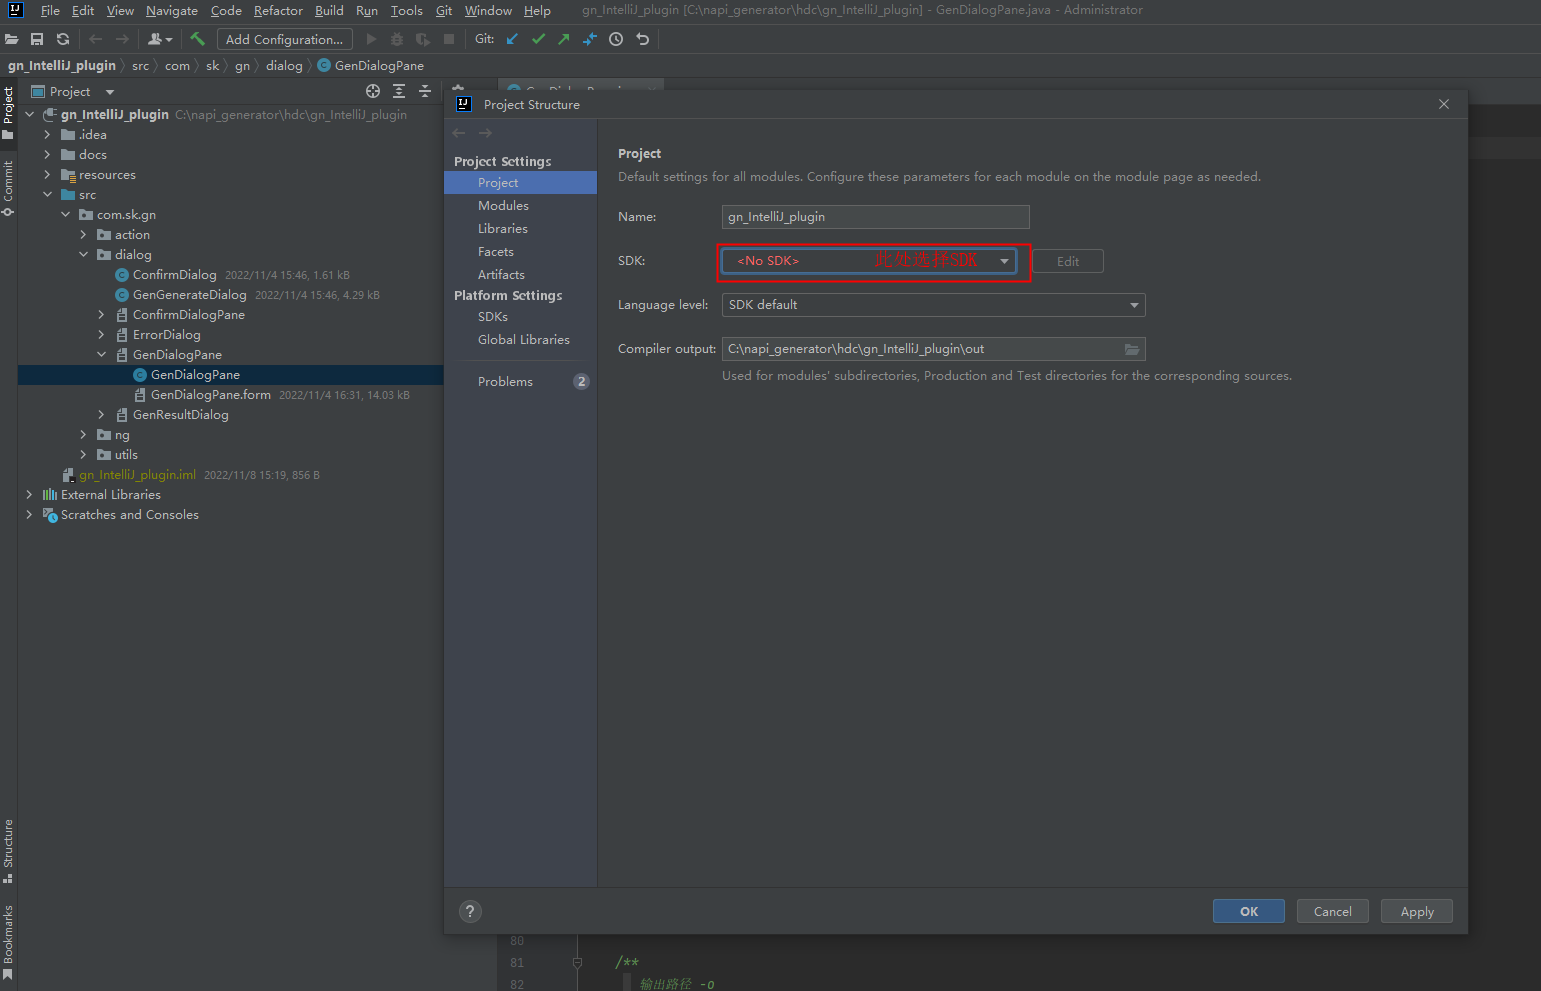Click the locate target crosshair icon in Project panel
Image resolution: width=1541 pixels, height=991 pixels.
tap(373, 91)
